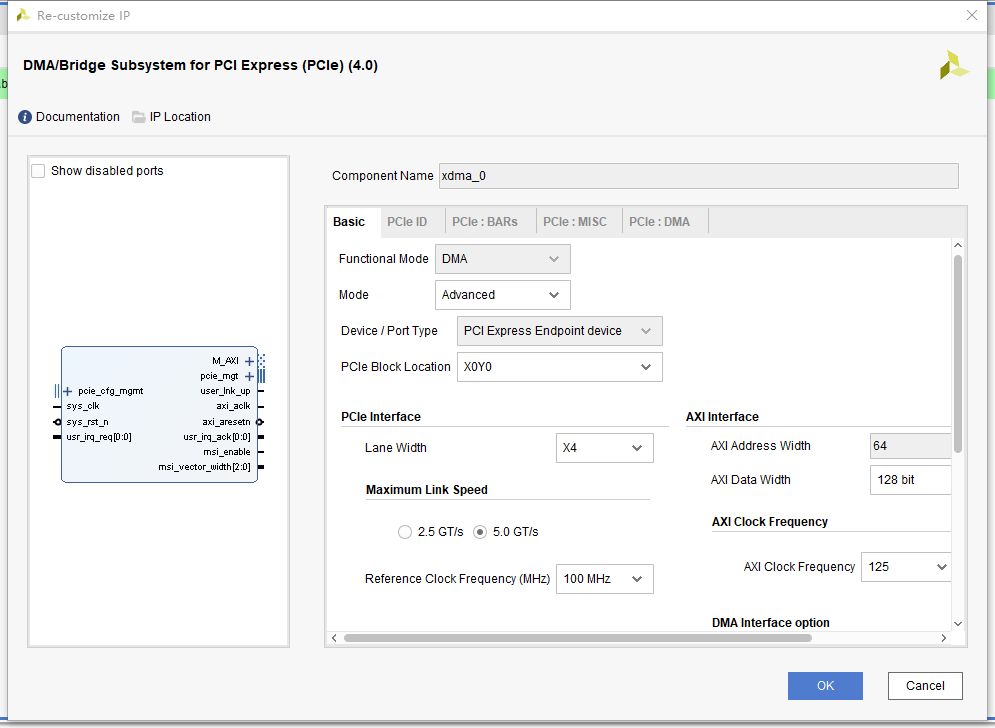Click the Component Name field xdma_0
The height and width of the screenshot is (728, 995).
pyautogui.click(x=699, y=176)
